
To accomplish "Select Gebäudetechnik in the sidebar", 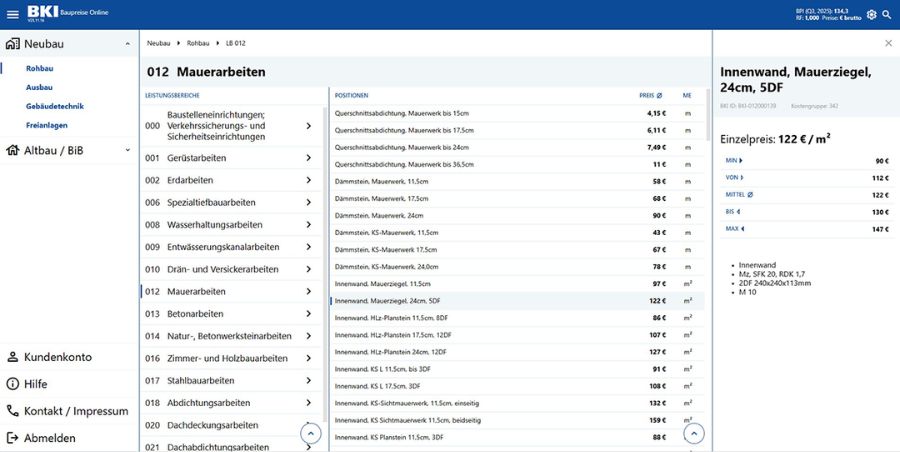I will pos(55,106).
